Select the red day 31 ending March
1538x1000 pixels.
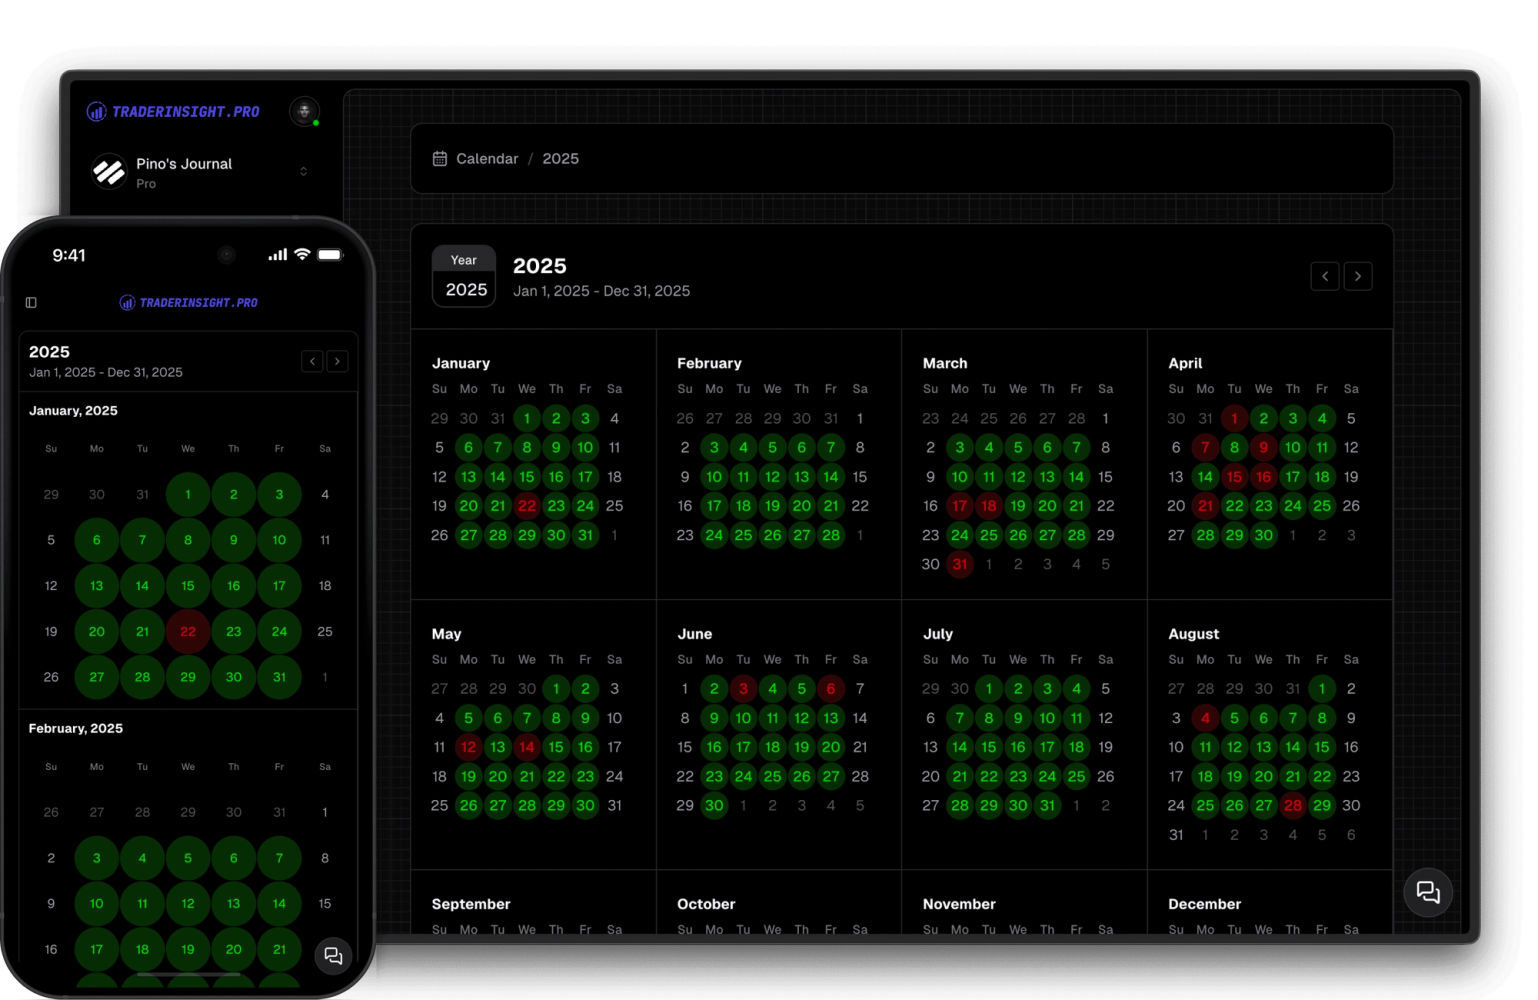pos(959,564)
